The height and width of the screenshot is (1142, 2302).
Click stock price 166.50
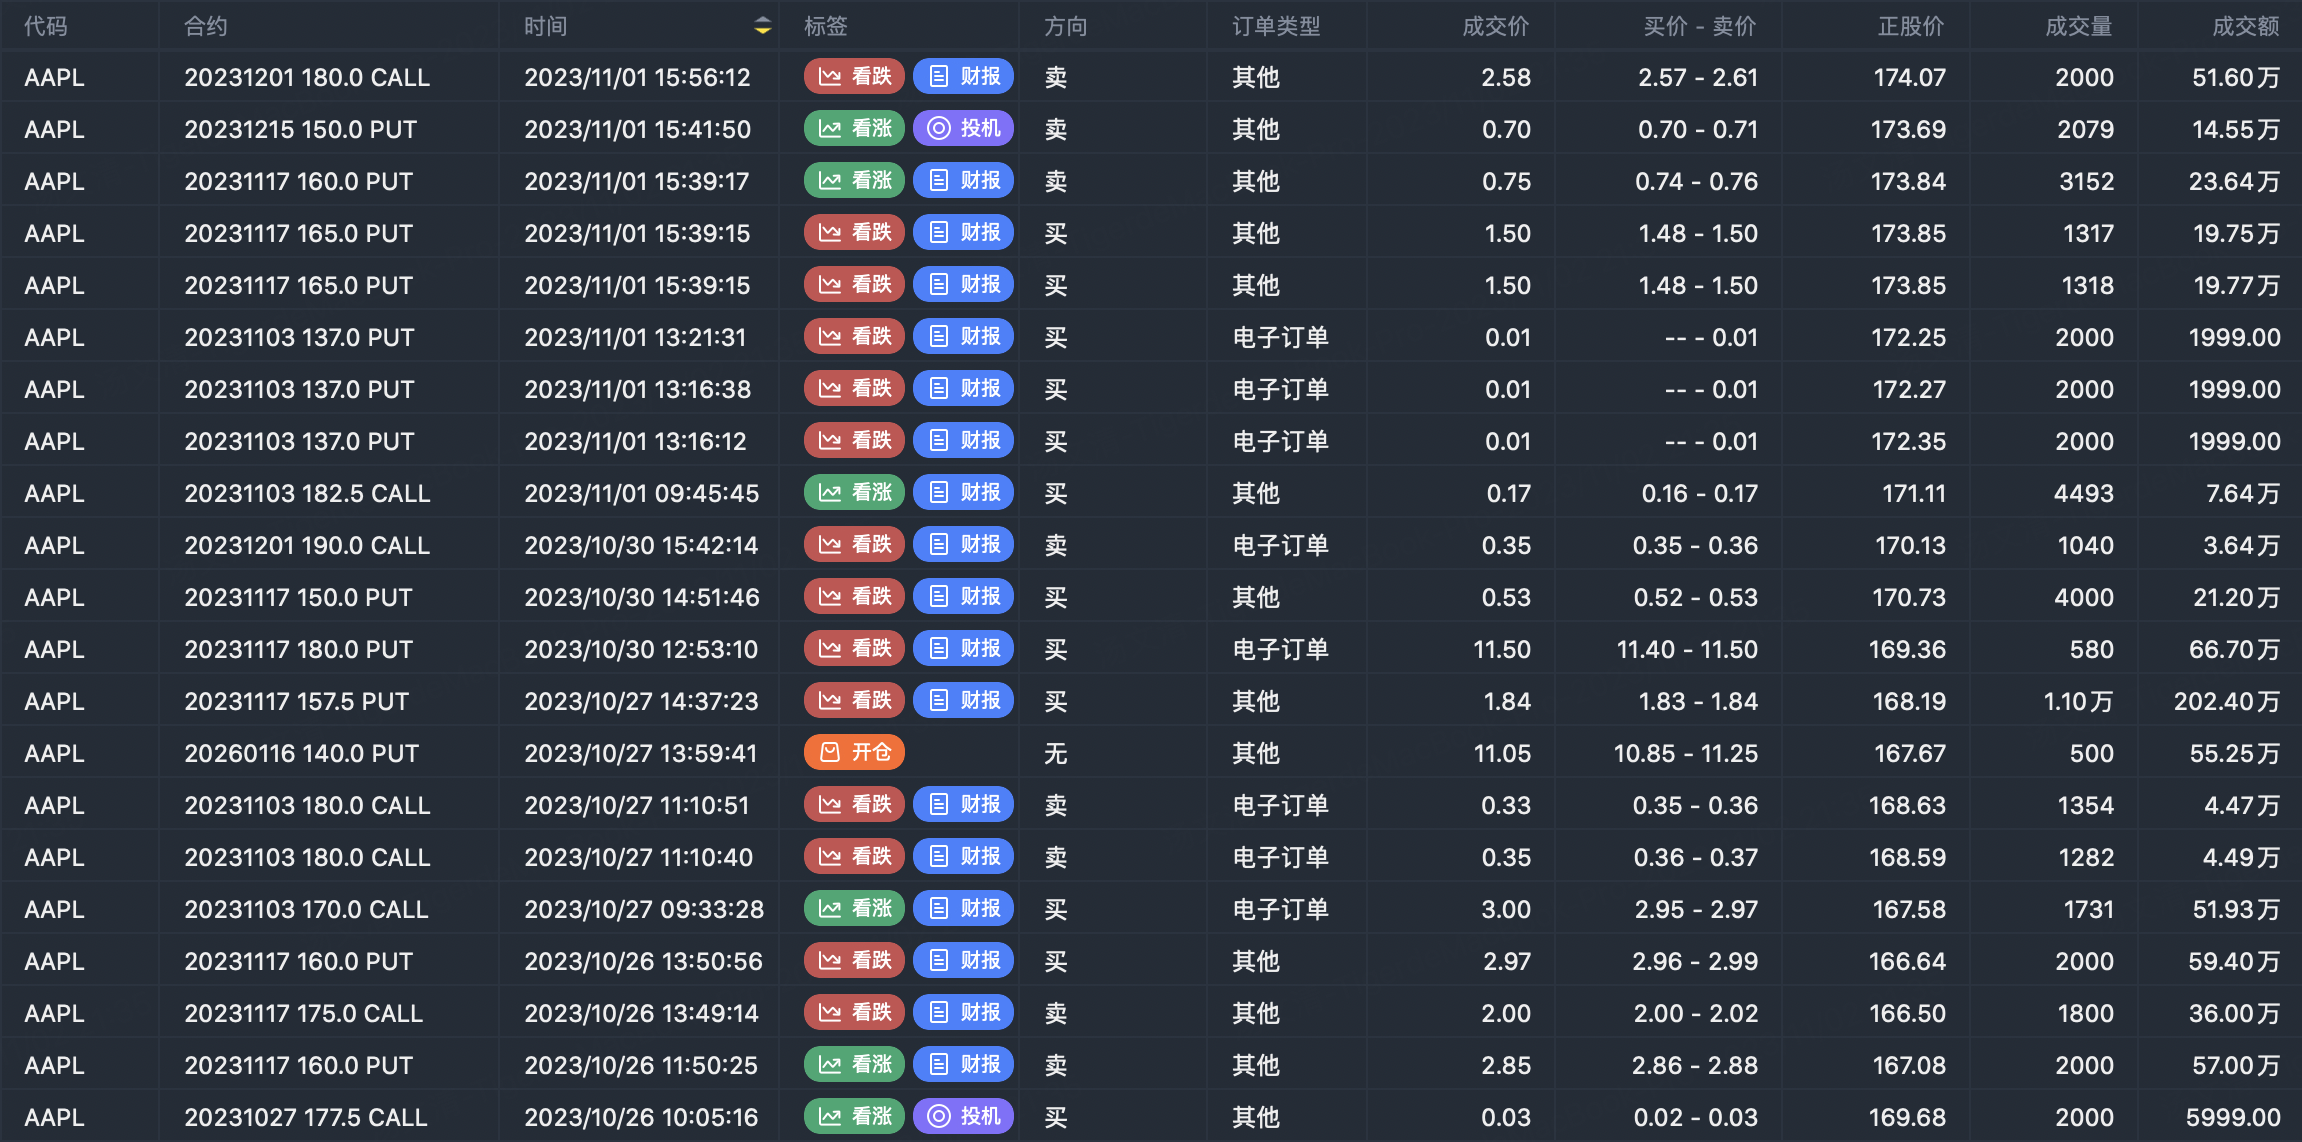[1907, 1013]
